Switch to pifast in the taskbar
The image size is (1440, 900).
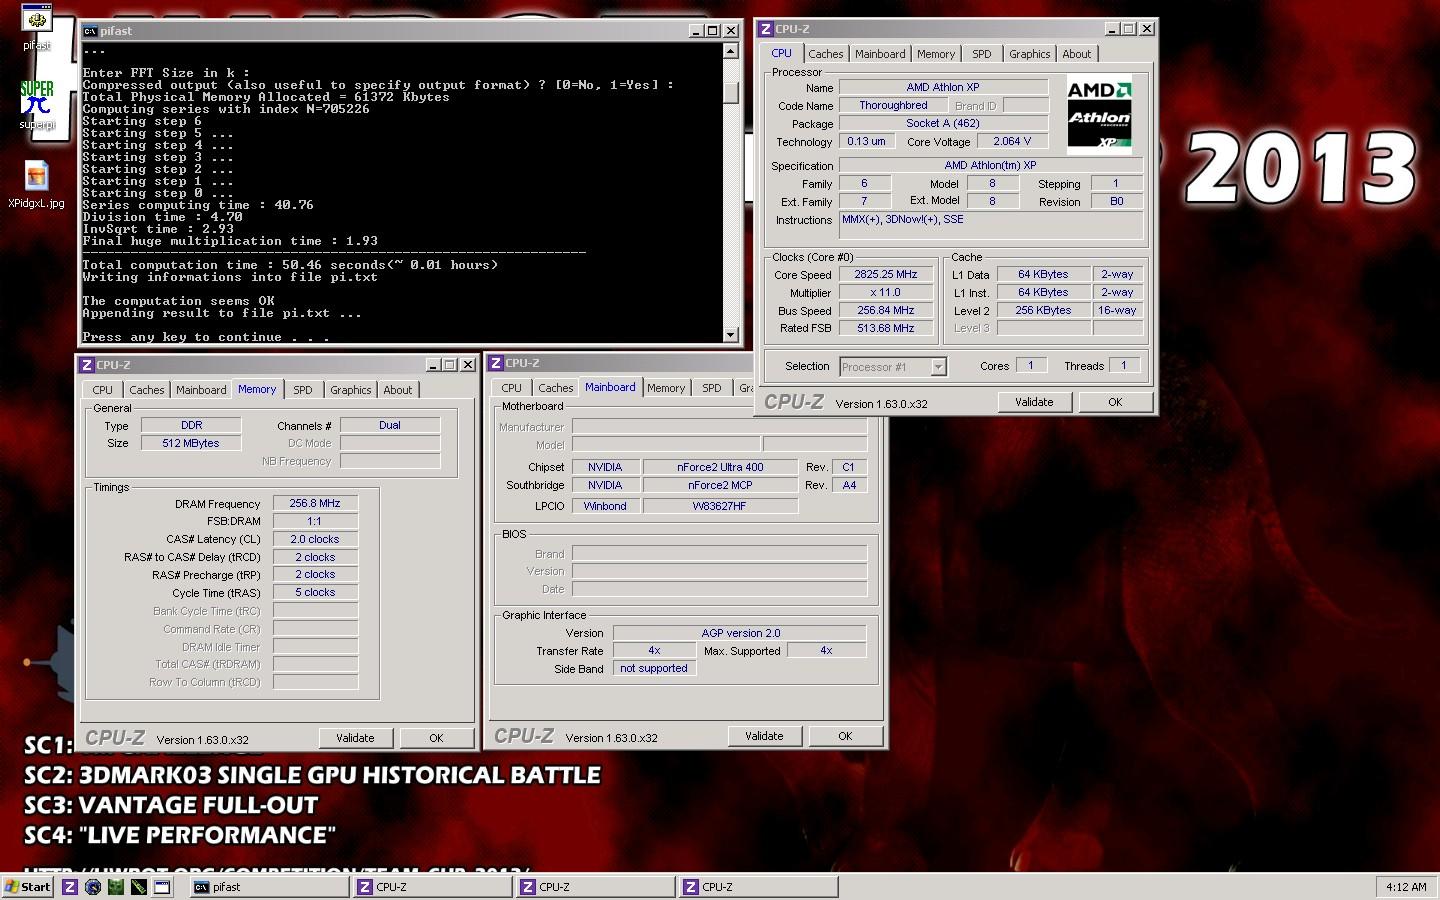(268, 887)
